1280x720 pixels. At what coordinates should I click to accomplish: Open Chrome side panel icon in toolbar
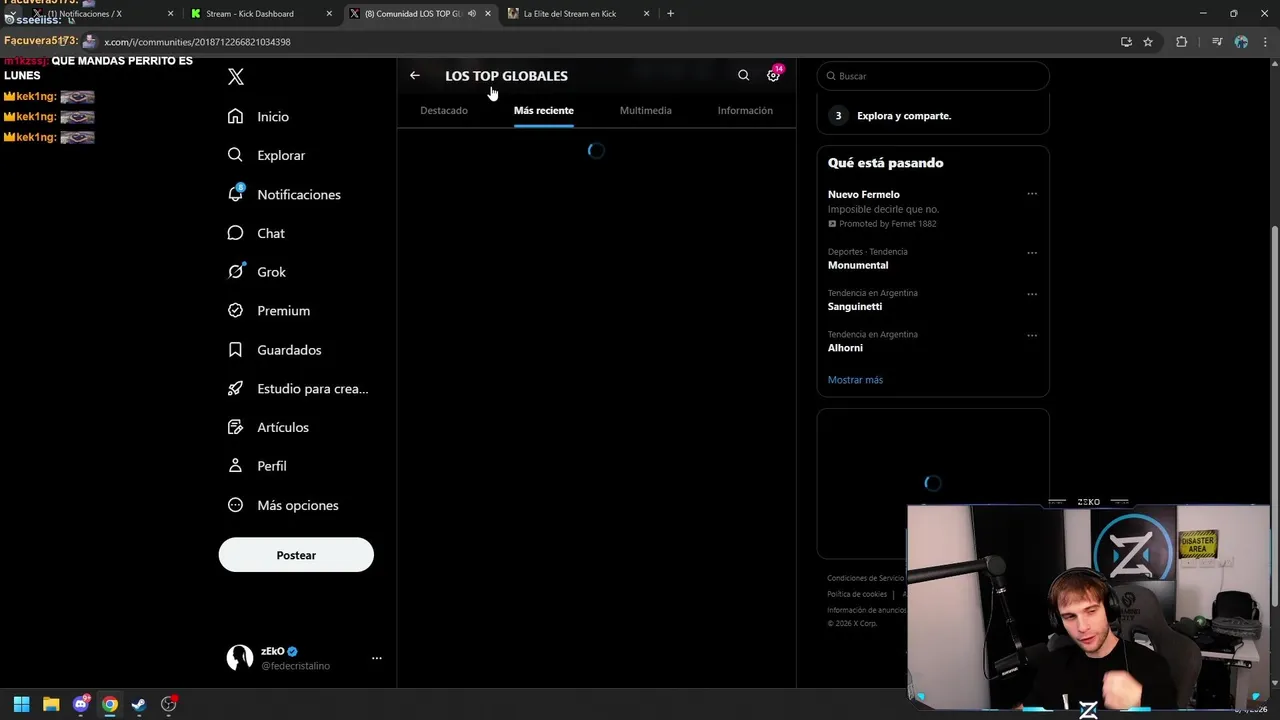[1217, 42]
